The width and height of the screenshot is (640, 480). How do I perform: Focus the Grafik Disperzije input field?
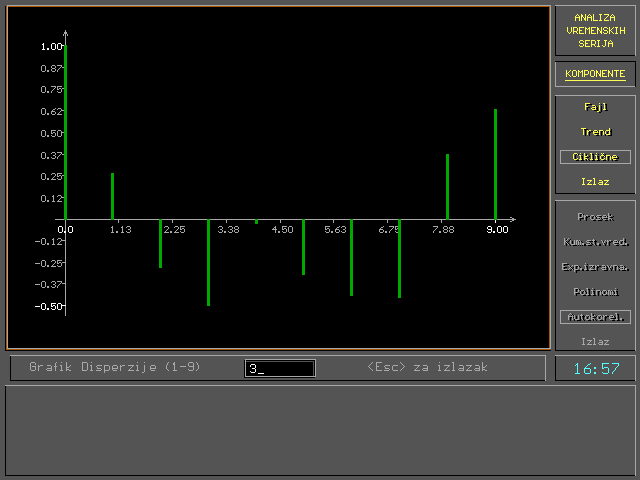click(280, 368)
